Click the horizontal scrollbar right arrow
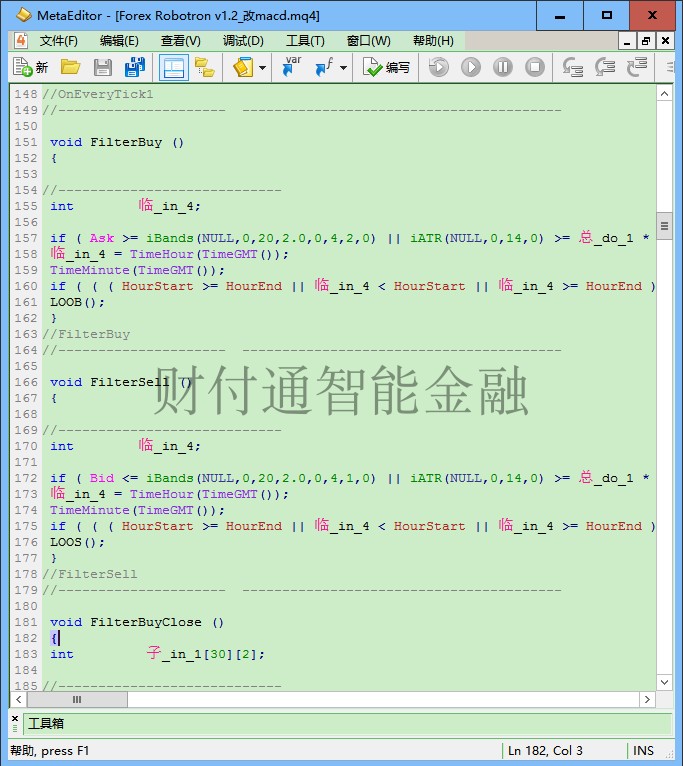The height and width of the screenshot is (766, 683). pyautogui.click(x=647, y=700)
